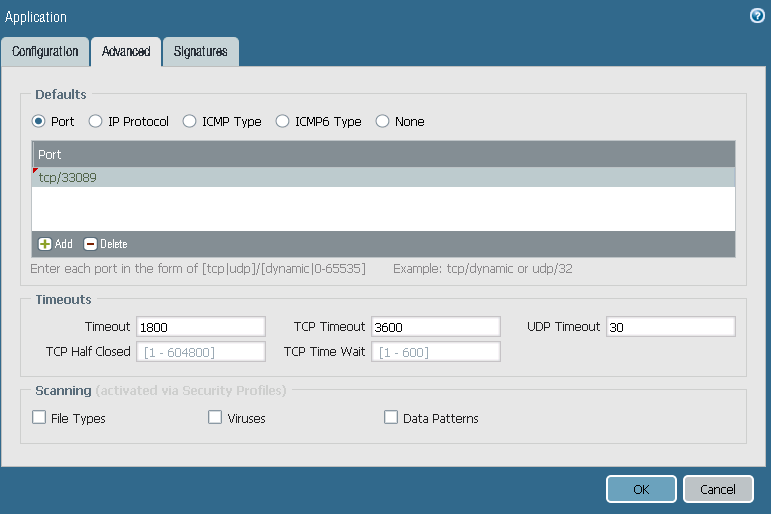Select the ICMP Type radio button
The width and height of the screenshot is (771, 514).
pyautogui.click(x=189, y=121)
